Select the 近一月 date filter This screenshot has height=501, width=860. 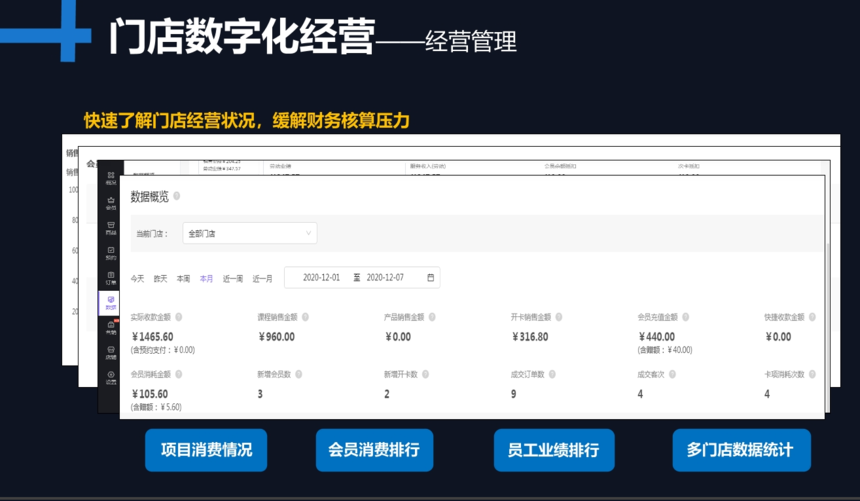pos(262,279)
